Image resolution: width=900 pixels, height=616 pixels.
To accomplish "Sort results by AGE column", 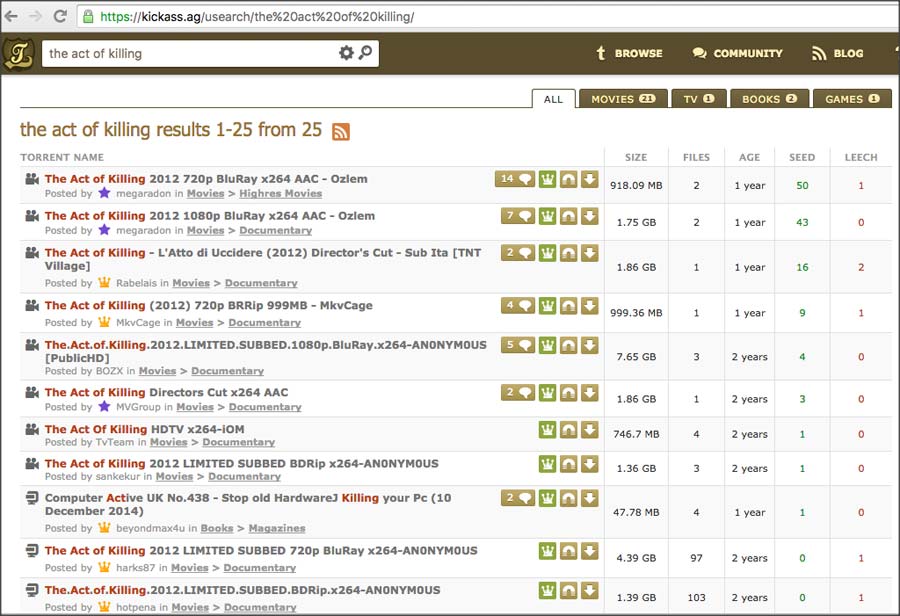I will coord(749,157).
